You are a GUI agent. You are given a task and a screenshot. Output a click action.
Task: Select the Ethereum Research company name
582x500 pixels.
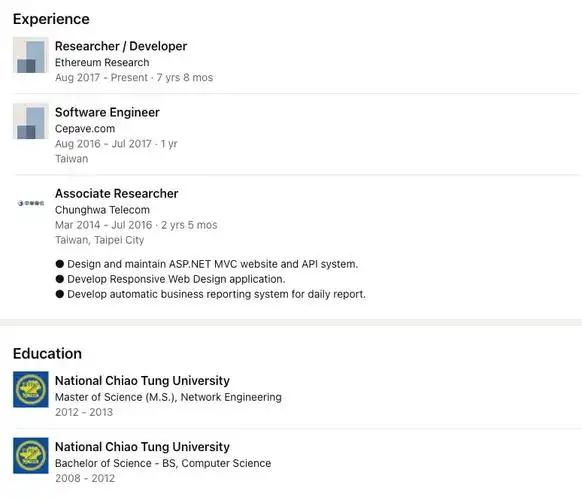102,62
